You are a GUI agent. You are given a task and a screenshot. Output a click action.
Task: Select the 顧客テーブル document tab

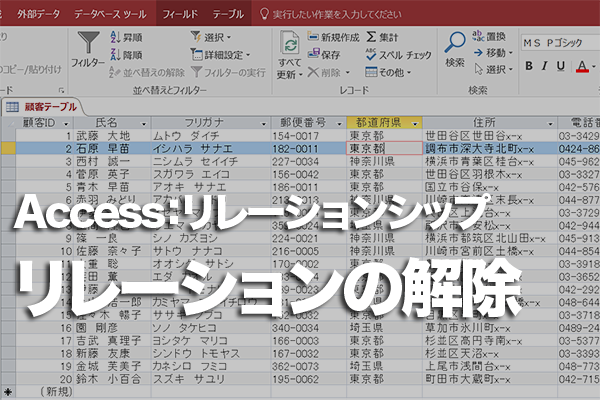click(42, 107)
